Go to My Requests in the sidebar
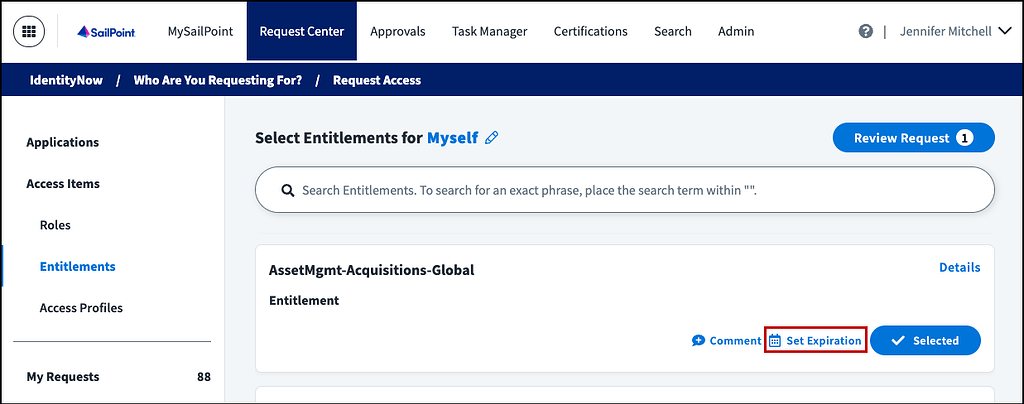1024x404 pixels. coord(63,377)
